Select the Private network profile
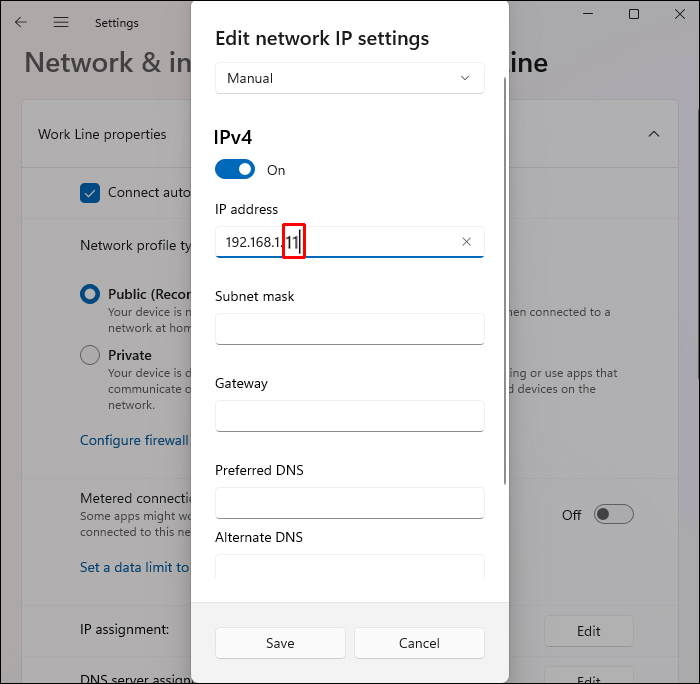 tap(90, 355)
